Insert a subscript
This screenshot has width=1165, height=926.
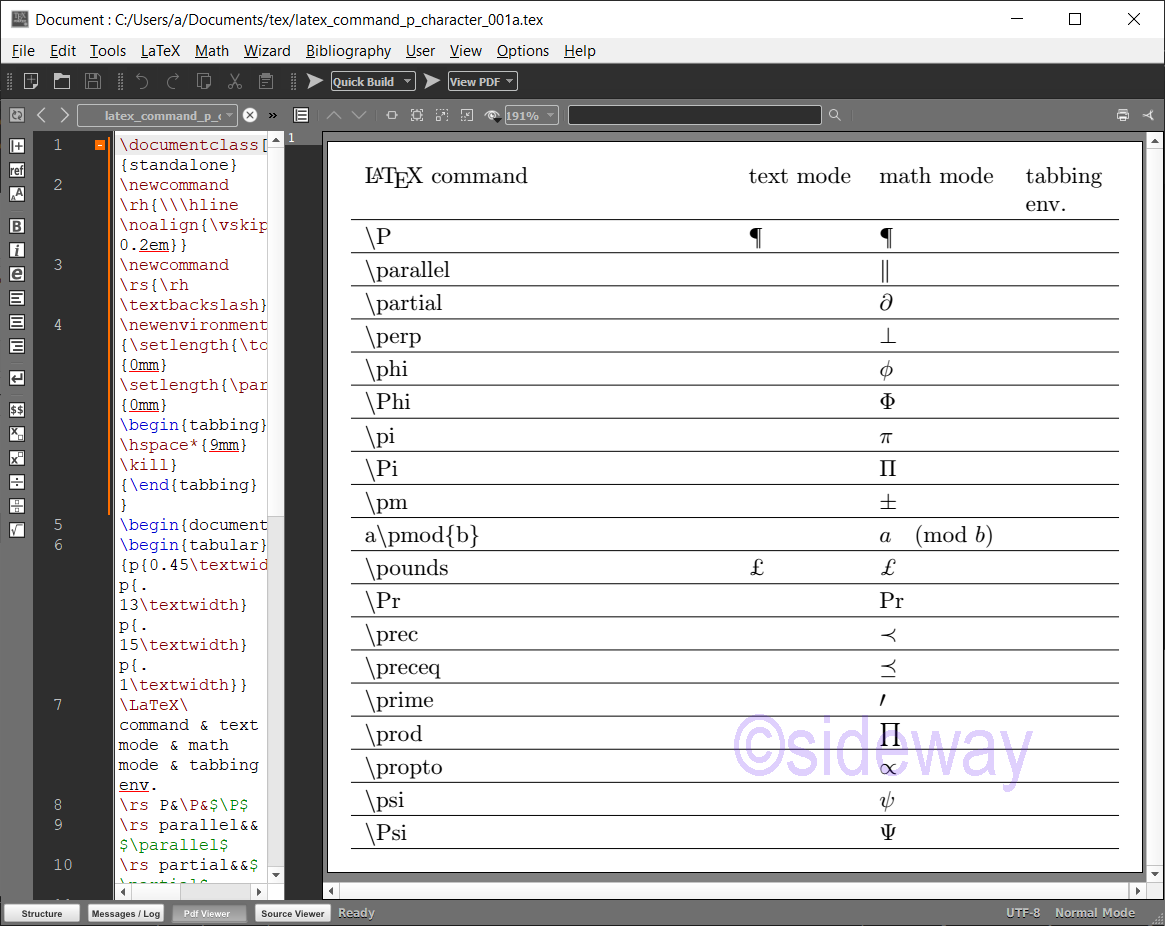[17, 434]
